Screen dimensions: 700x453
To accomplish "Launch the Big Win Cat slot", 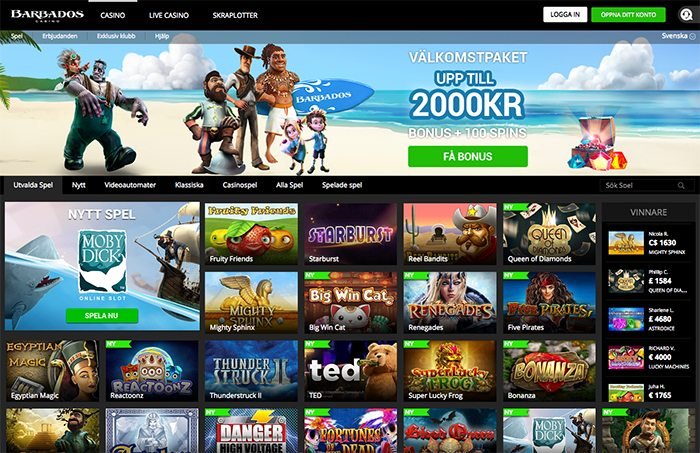I will pos(350,303).
